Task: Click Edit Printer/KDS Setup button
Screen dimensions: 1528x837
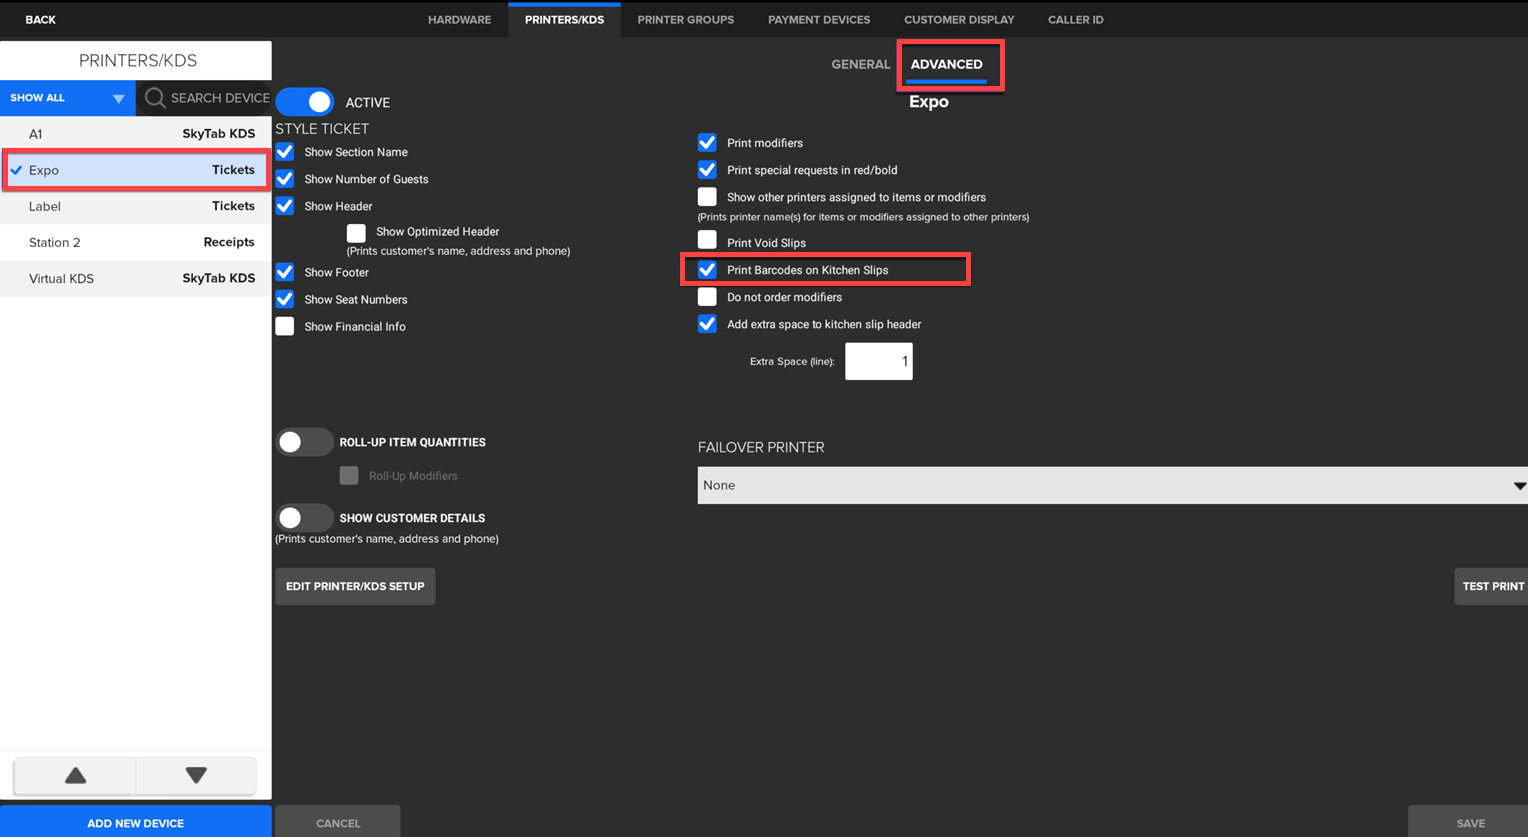Action: [x=355, y=586]
